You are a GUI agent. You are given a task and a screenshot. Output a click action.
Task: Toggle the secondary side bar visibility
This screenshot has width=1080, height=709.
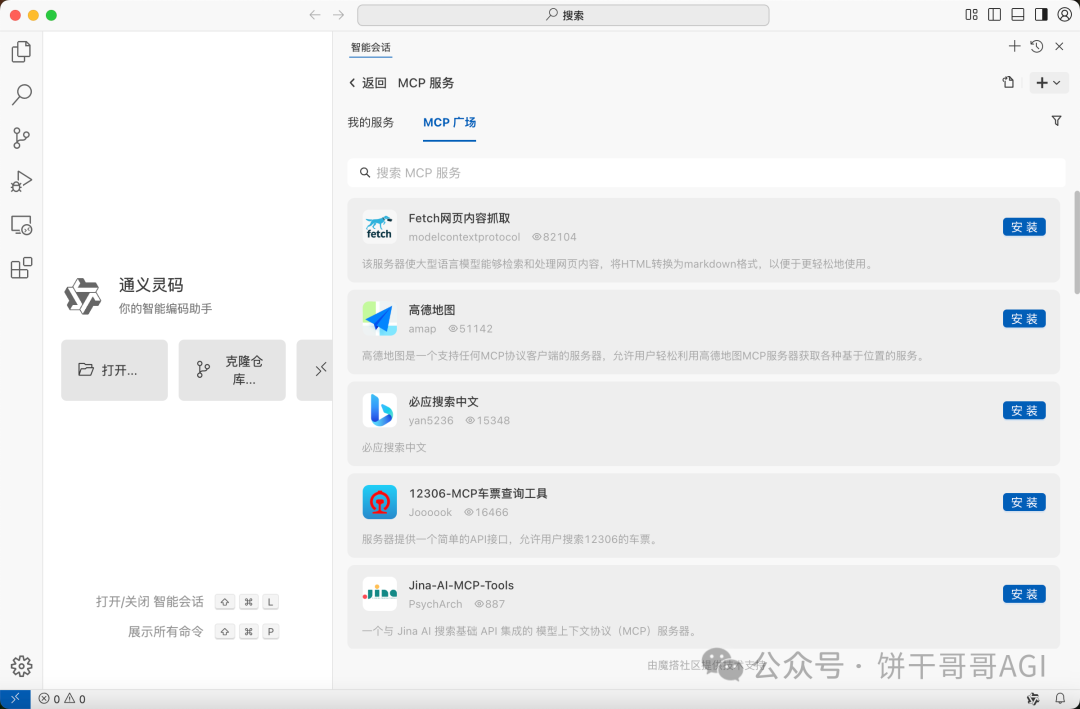click(x=1041, y=14)
